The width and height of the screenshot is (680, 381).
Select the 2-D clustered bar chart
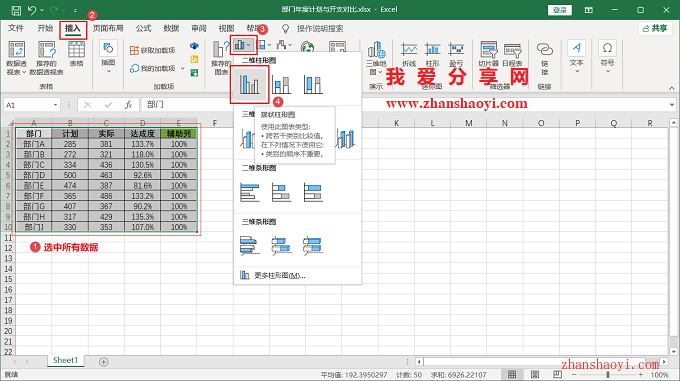[249, 192]
